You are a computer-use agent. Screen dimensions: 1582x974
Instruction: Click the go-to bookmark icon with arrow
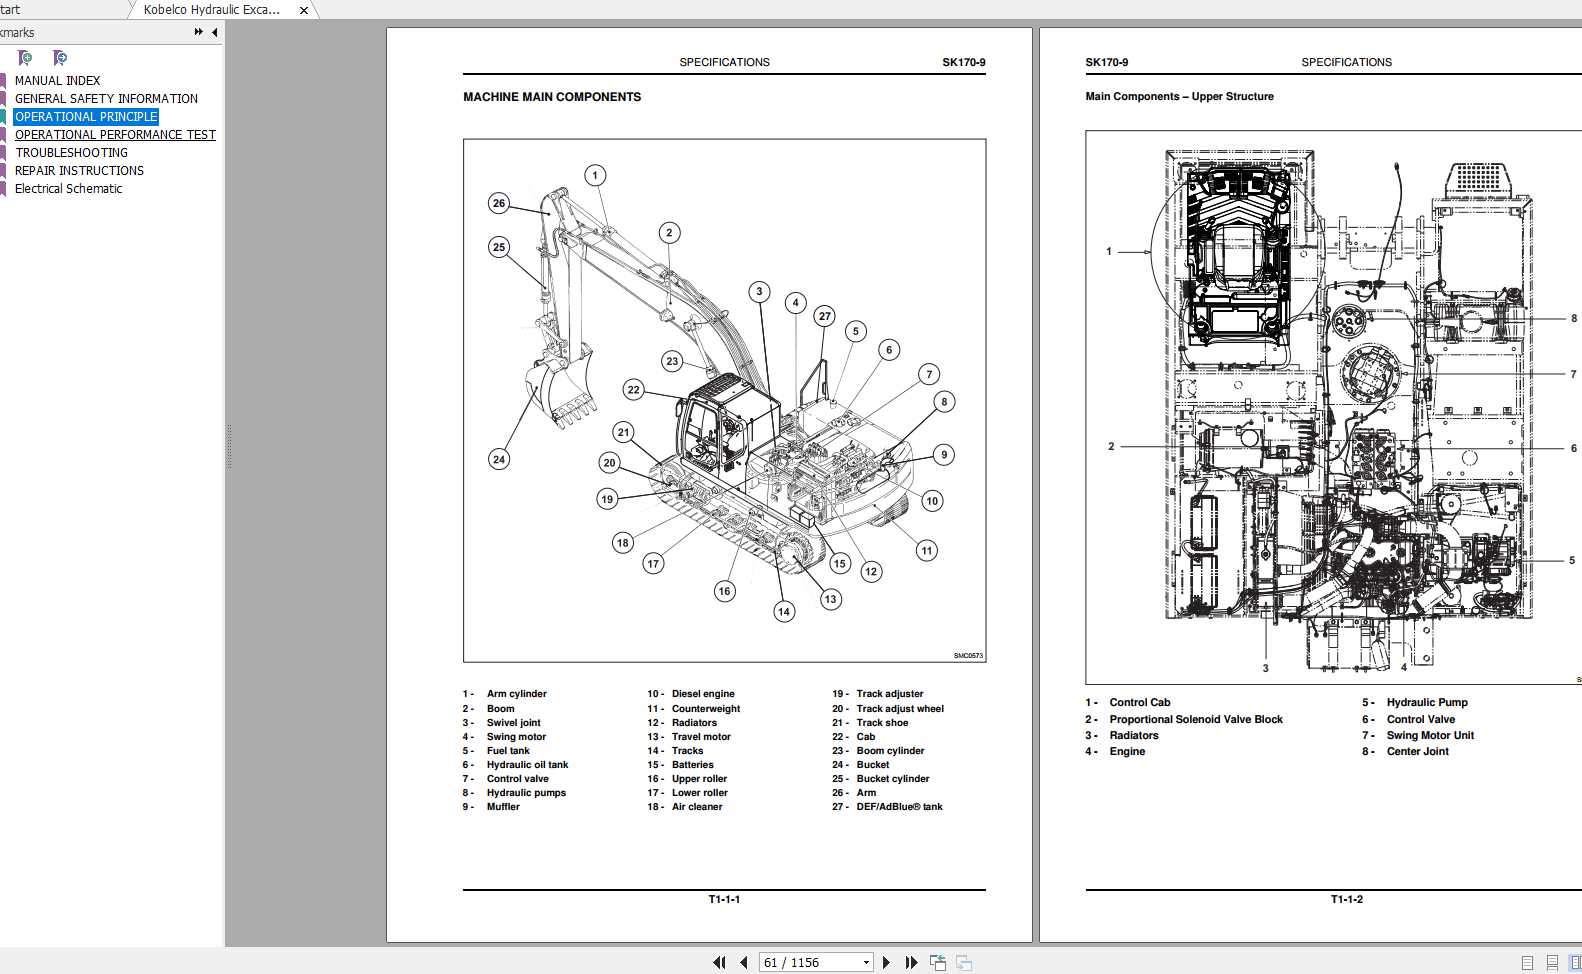tap(60, 58)
